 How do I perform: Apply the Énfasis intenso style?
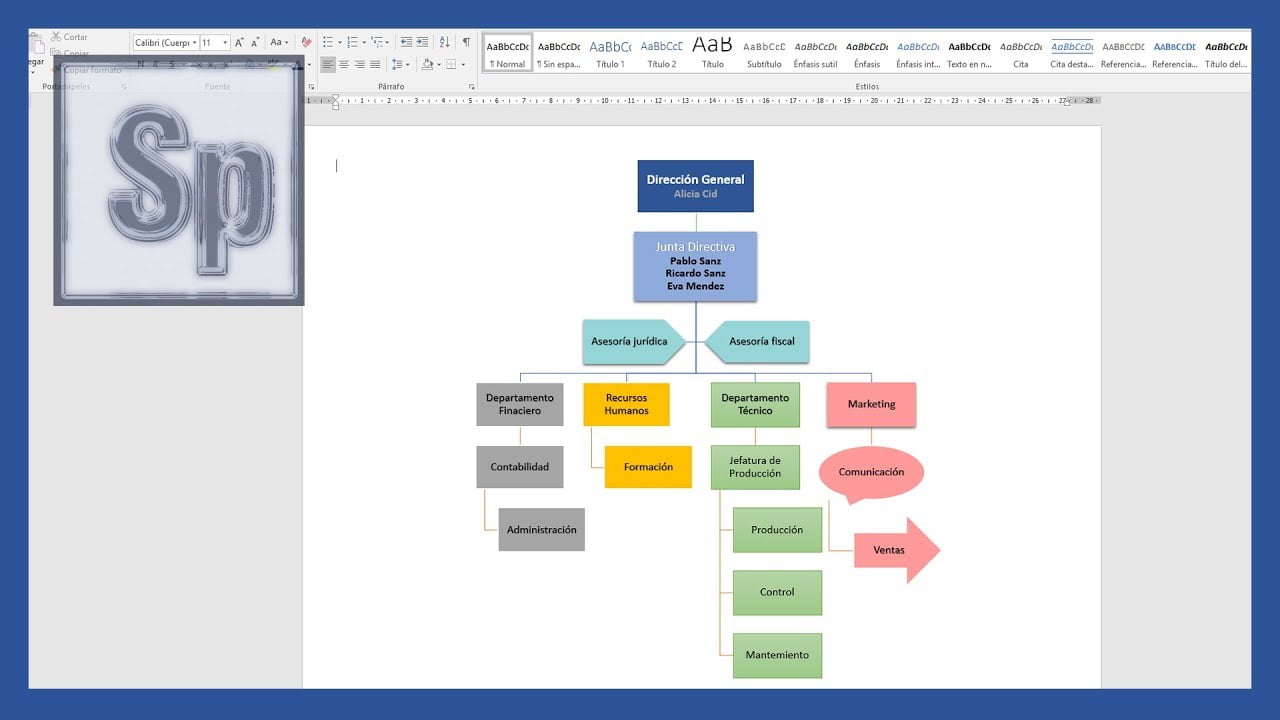click(x=918, y=53)
